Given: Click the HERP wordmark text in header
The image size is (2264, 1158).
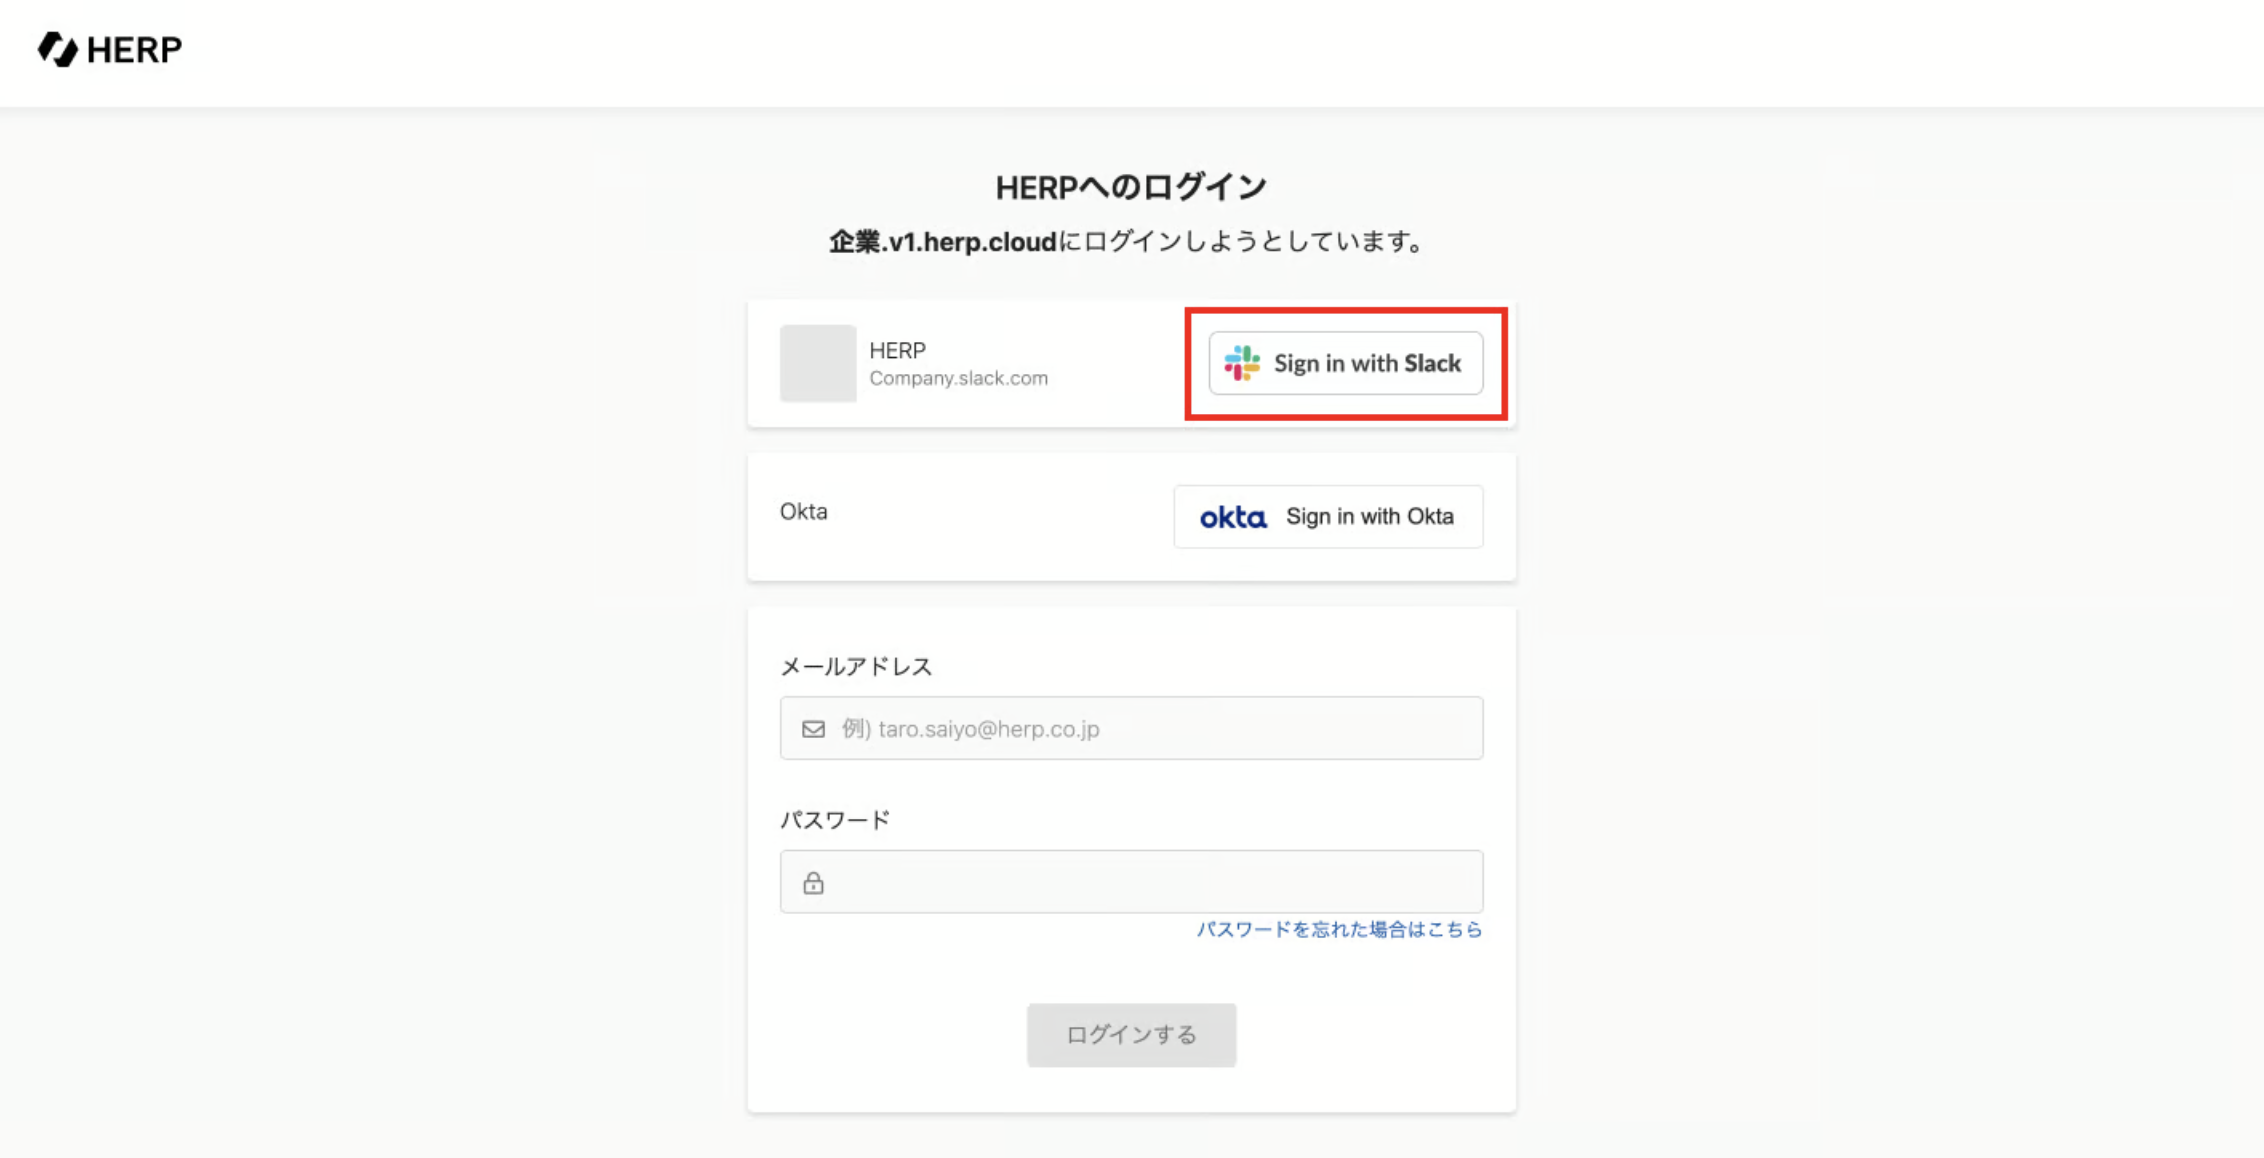Looking at the screenshot, I should point(134,49).
